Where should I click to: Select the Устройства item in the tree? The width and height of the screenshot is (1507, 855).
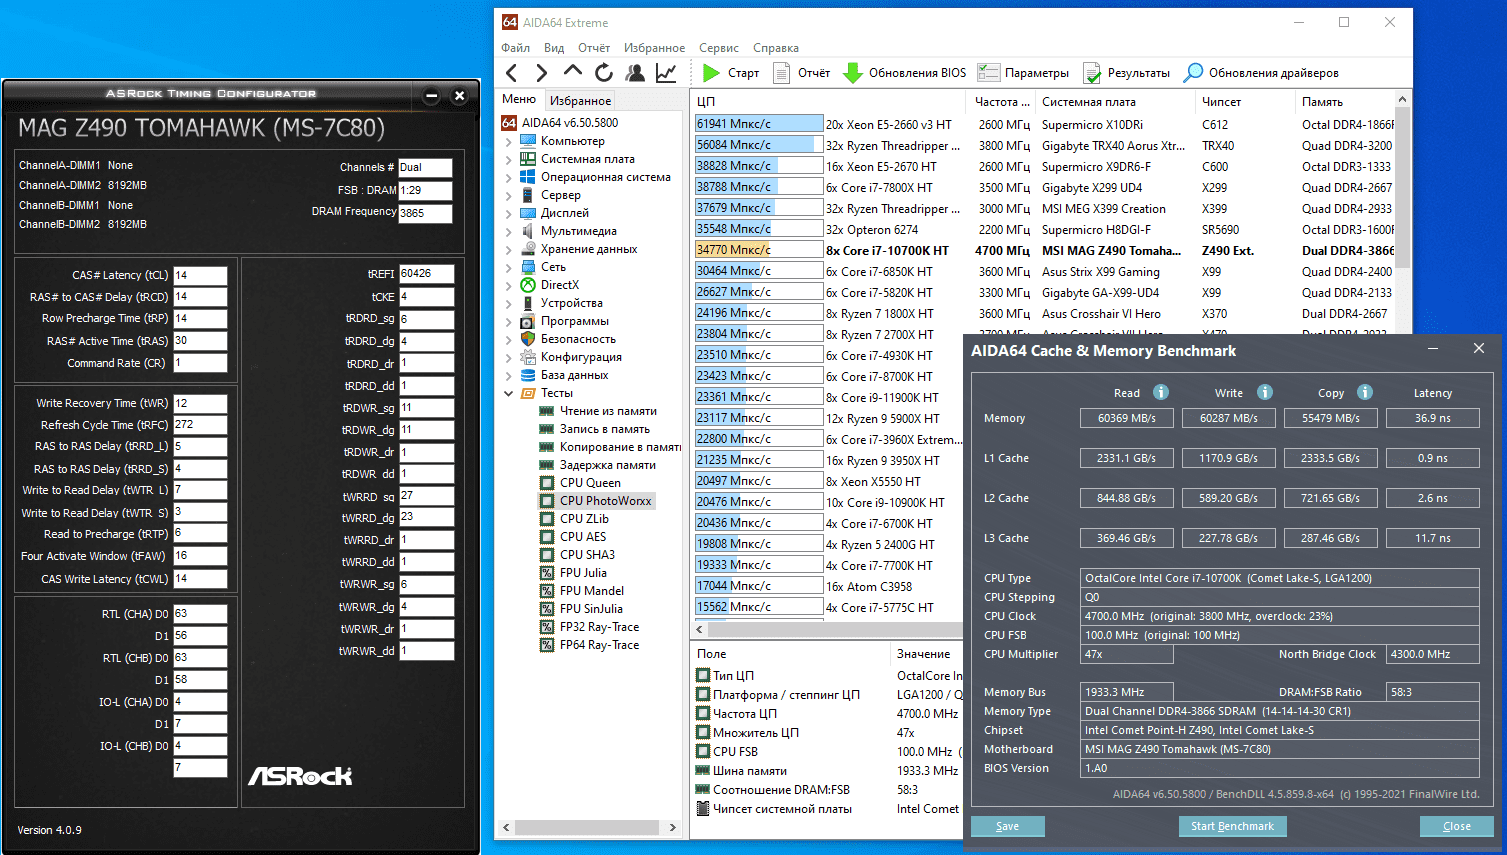(571, 303)
